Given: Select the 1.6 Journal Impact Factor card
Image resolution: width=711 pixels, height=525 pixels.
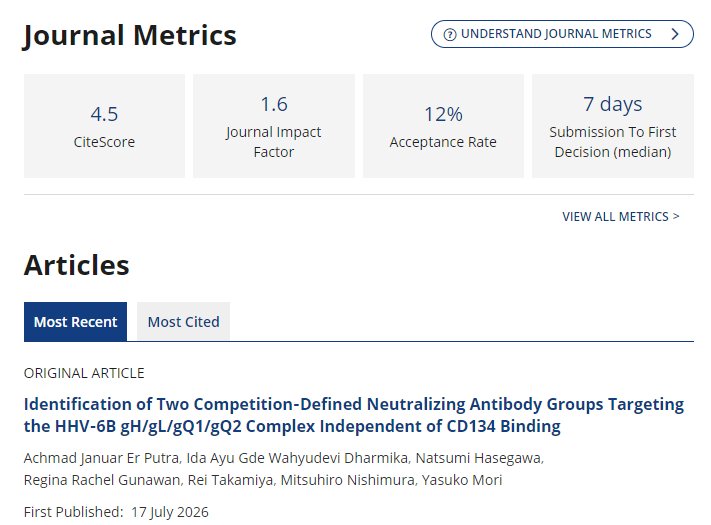Looking at the screenshot, I should click(x=274, y=126).
